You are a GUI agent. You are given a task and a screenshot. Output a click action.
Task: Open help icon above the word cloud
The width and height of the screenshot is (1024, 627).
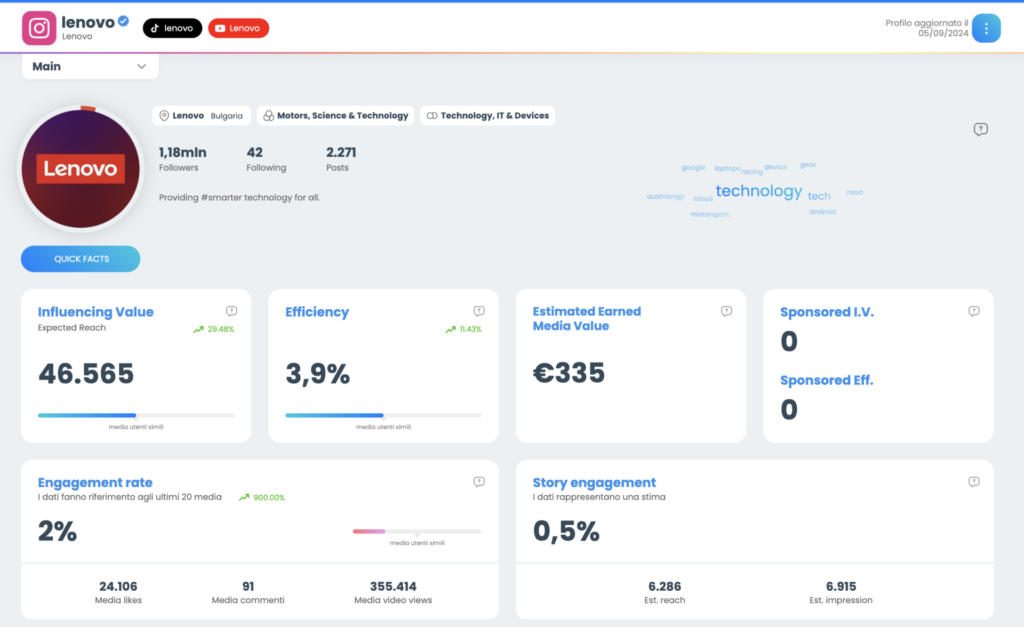pos(980,129)
